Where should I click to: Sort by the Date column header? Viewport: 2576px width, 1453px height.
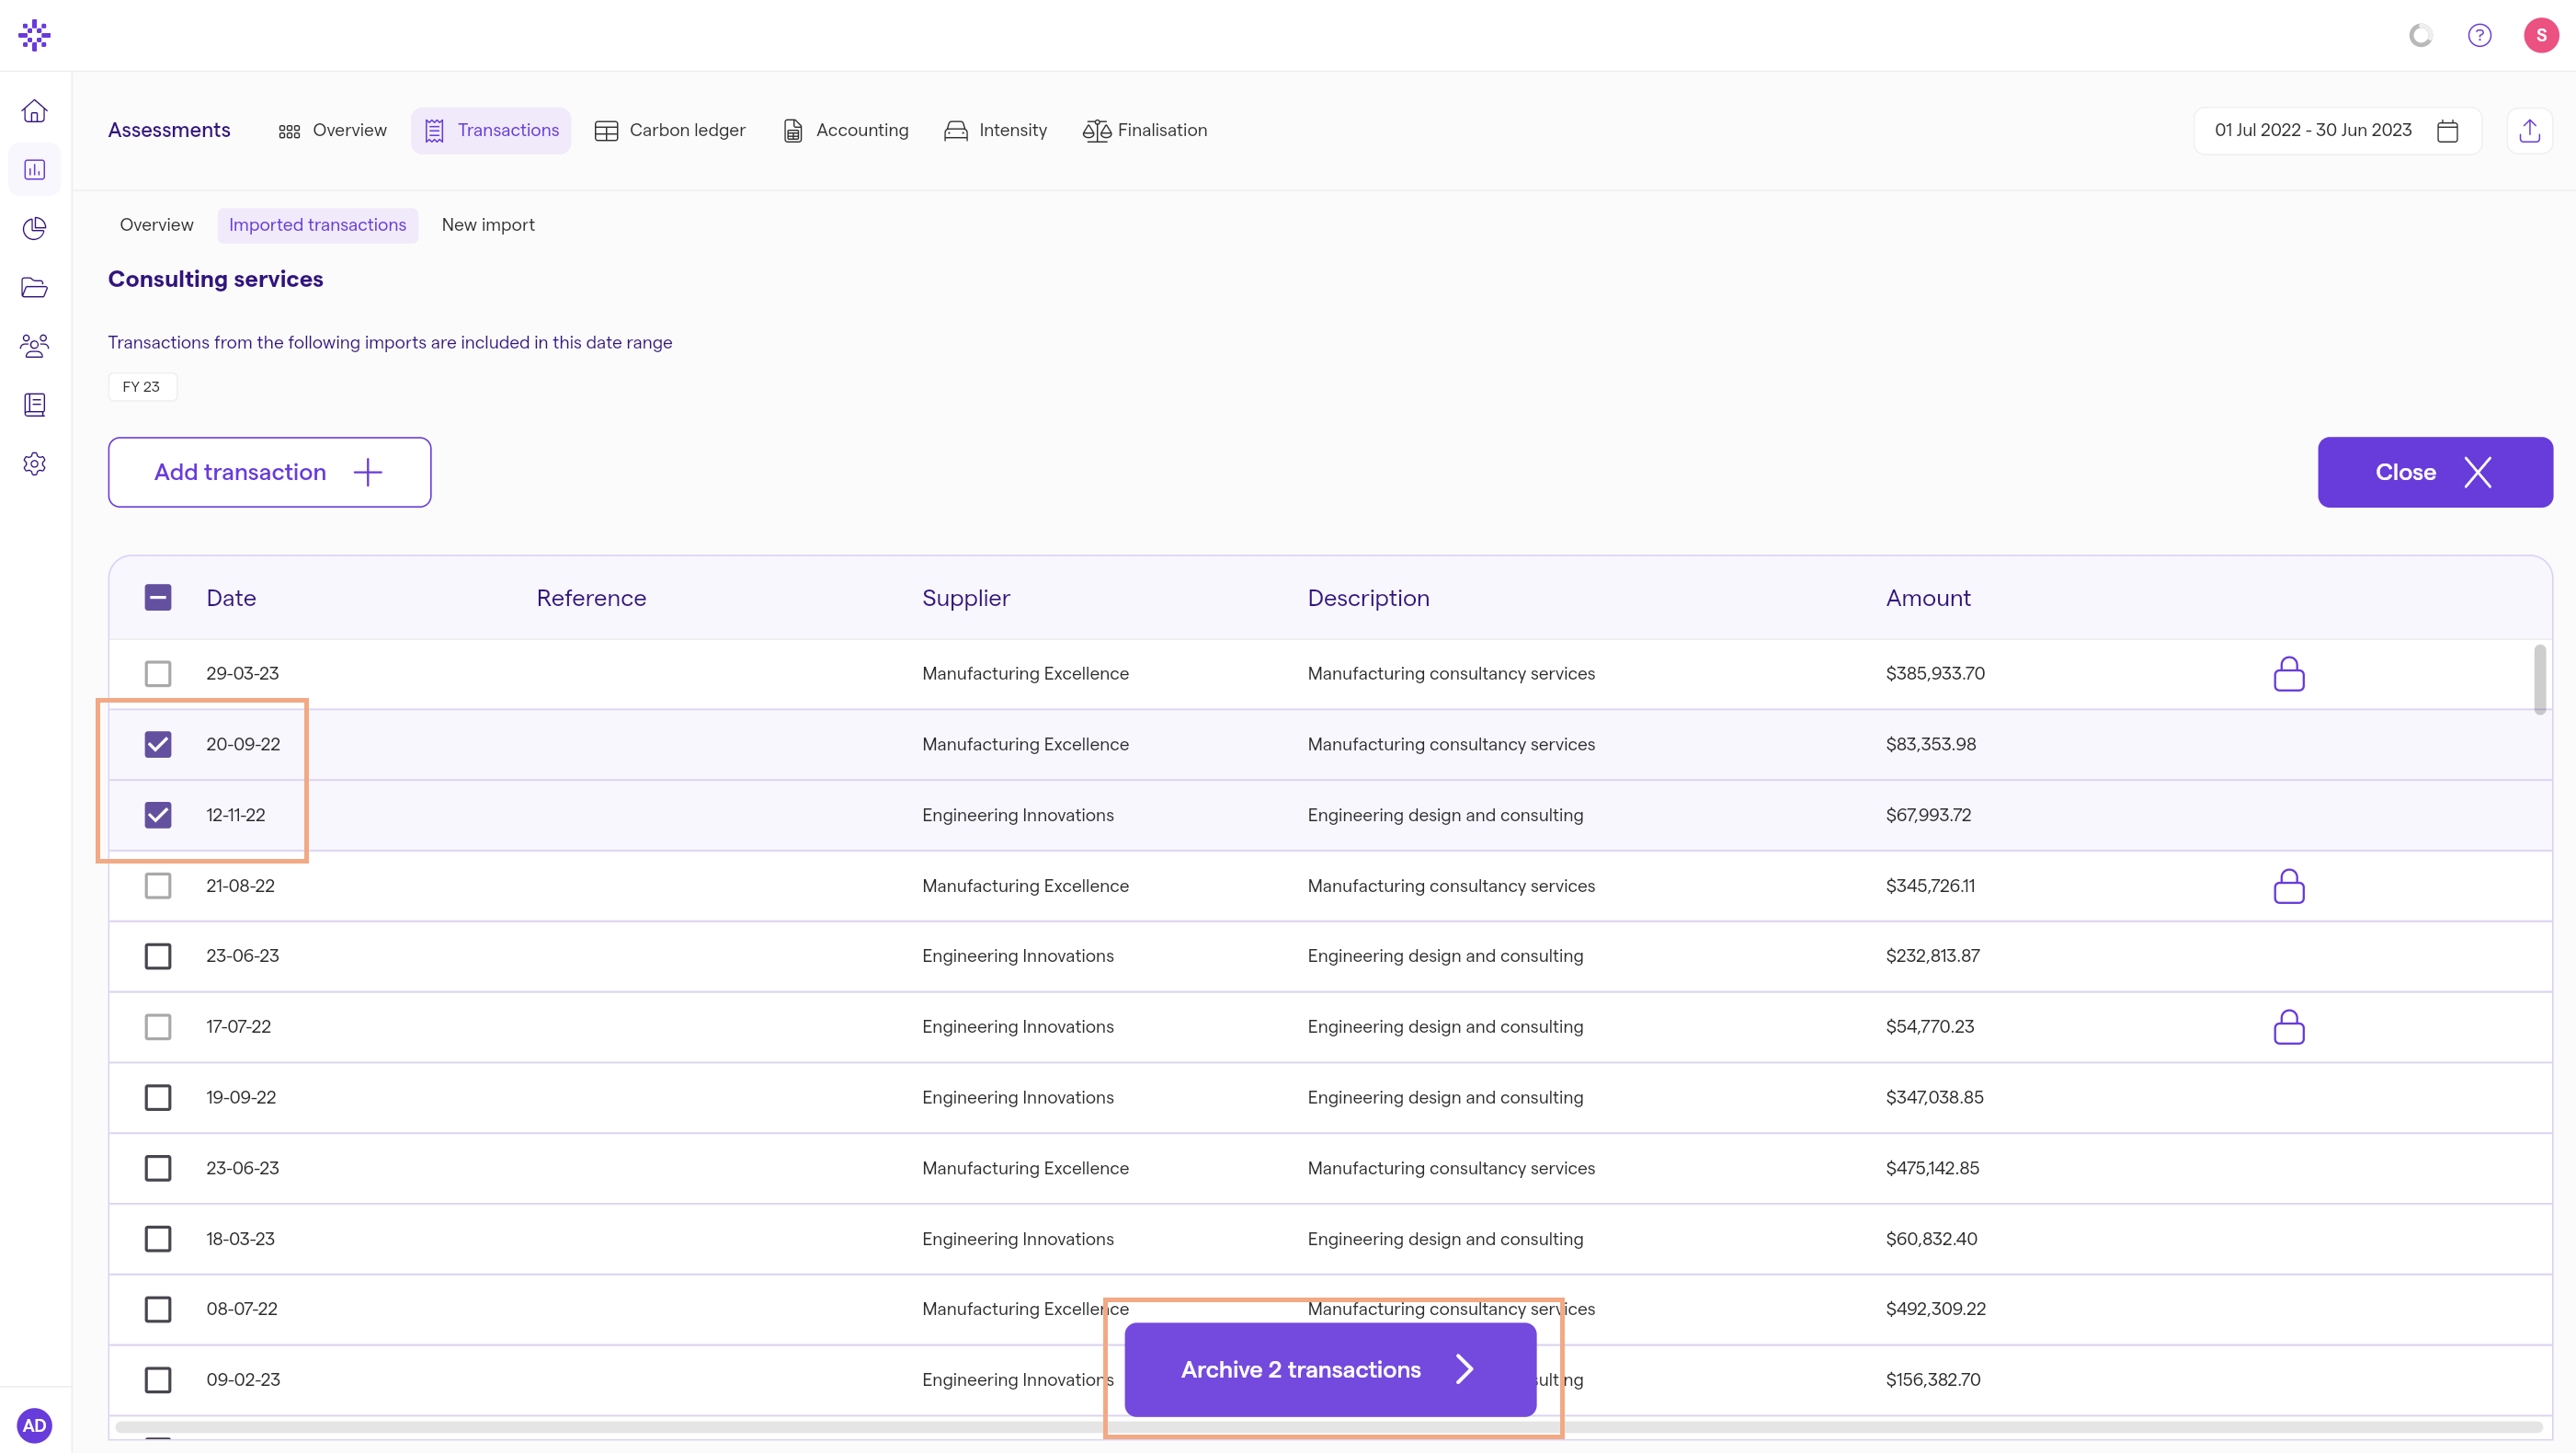point(231,598)
